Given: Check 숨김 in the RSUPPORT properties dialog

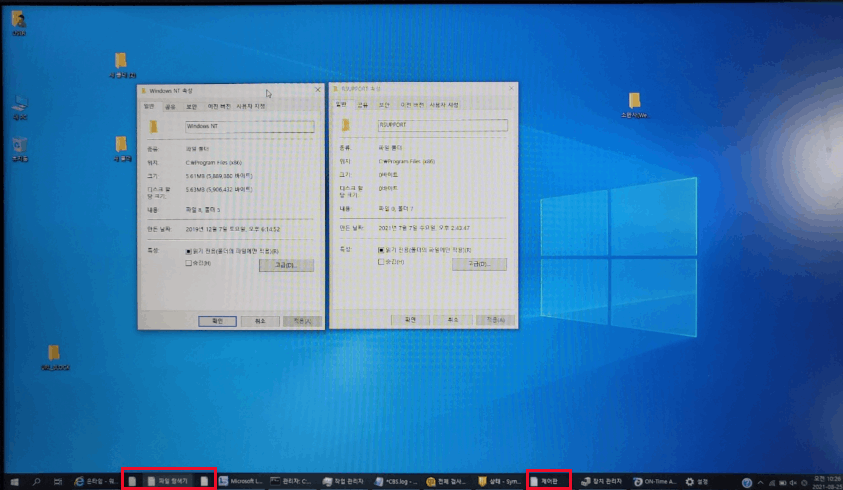Looking at the screenshot, I should click(381, 262).
